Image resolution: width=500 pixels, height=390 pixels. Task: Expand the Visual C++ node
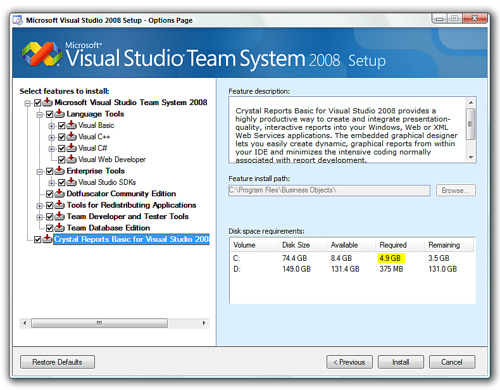point(51,137)
